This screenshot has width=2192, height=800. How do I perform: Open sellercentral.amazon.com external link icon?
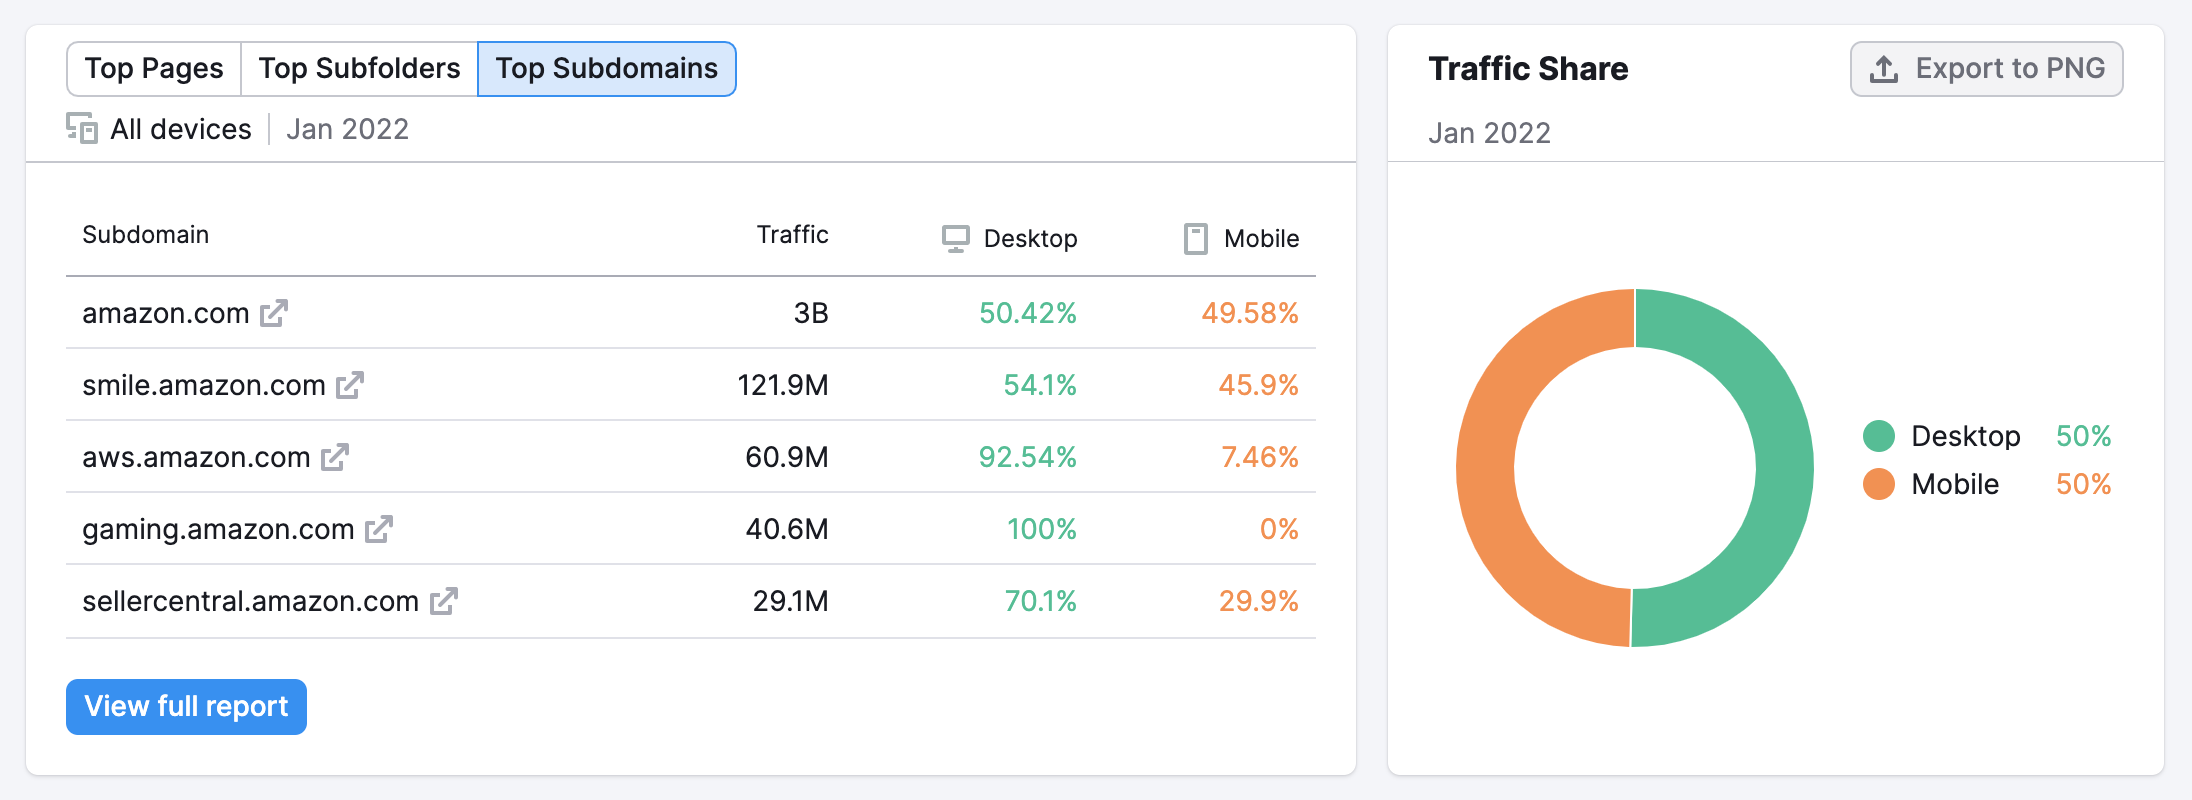(444, 601)
